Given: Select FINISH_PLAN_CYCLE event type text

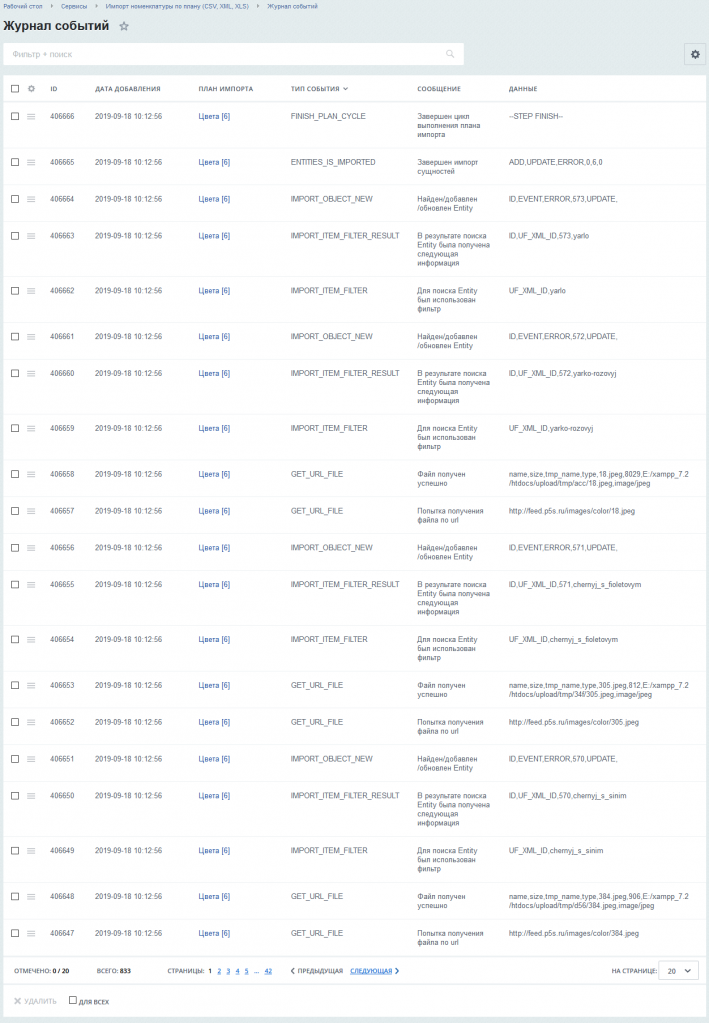Looking at the screenshot, I should point(328,117).
